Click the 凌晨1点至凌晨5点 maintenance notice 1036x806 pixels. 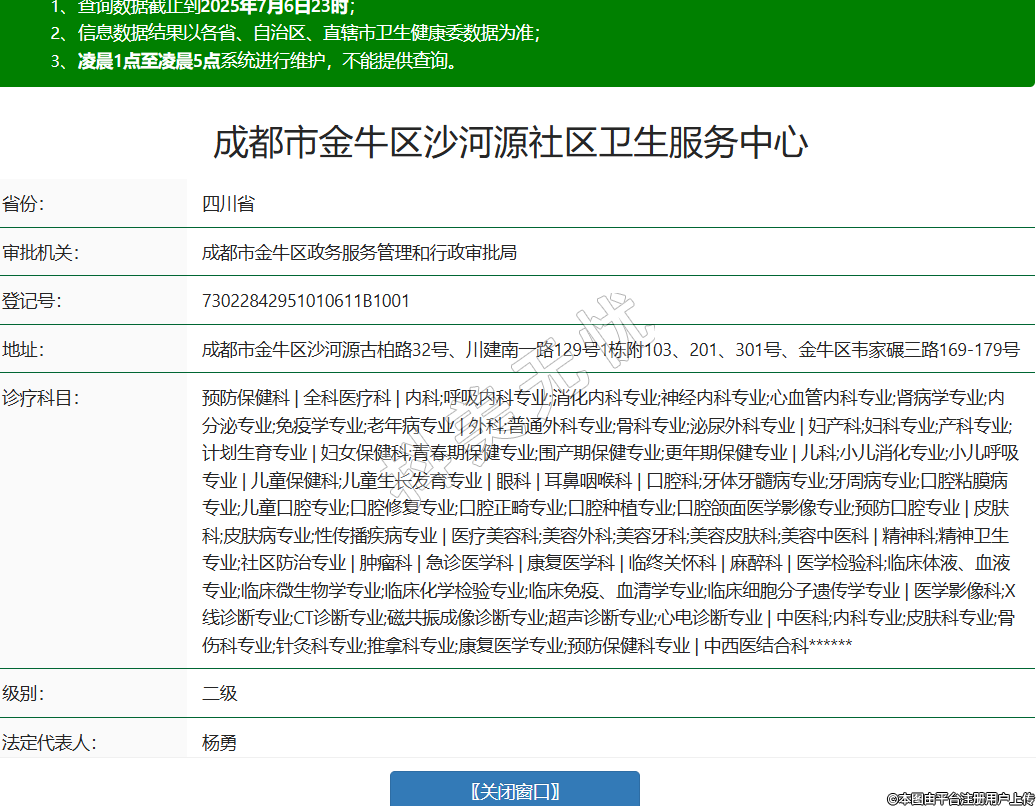[149, 61]
